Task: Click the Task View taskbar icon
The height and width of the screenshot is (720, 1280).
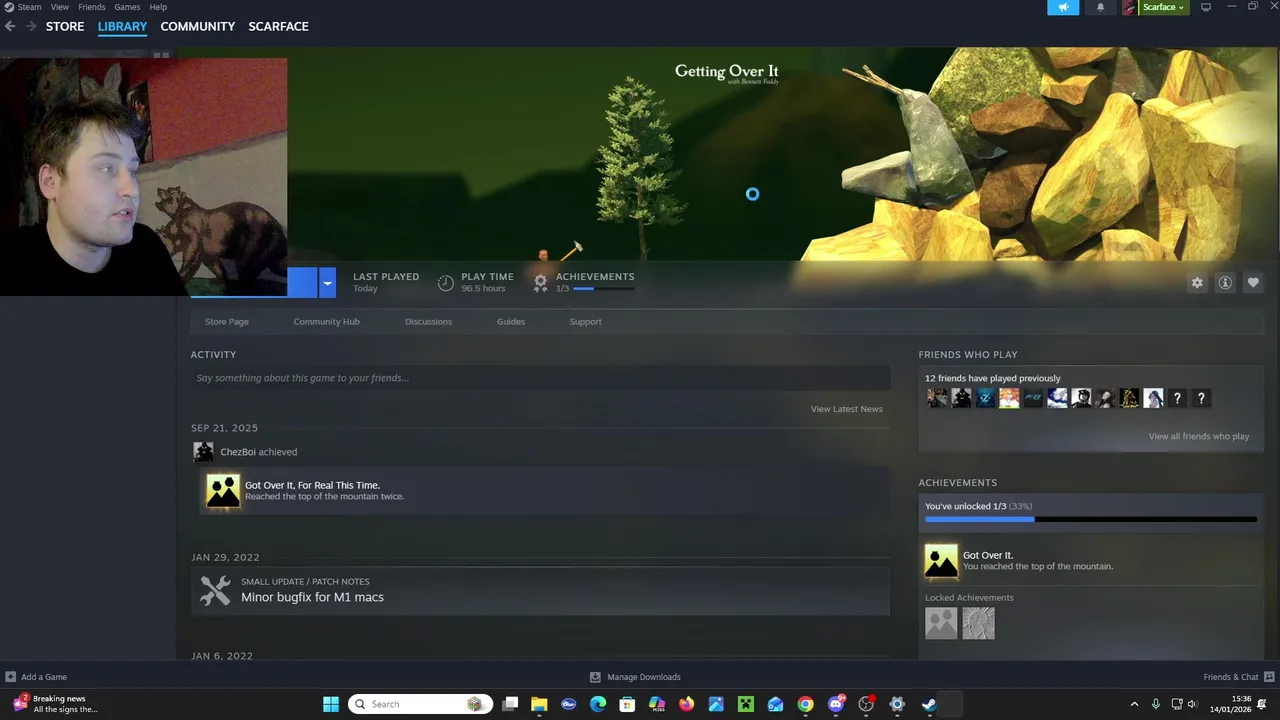Action: 510,704
